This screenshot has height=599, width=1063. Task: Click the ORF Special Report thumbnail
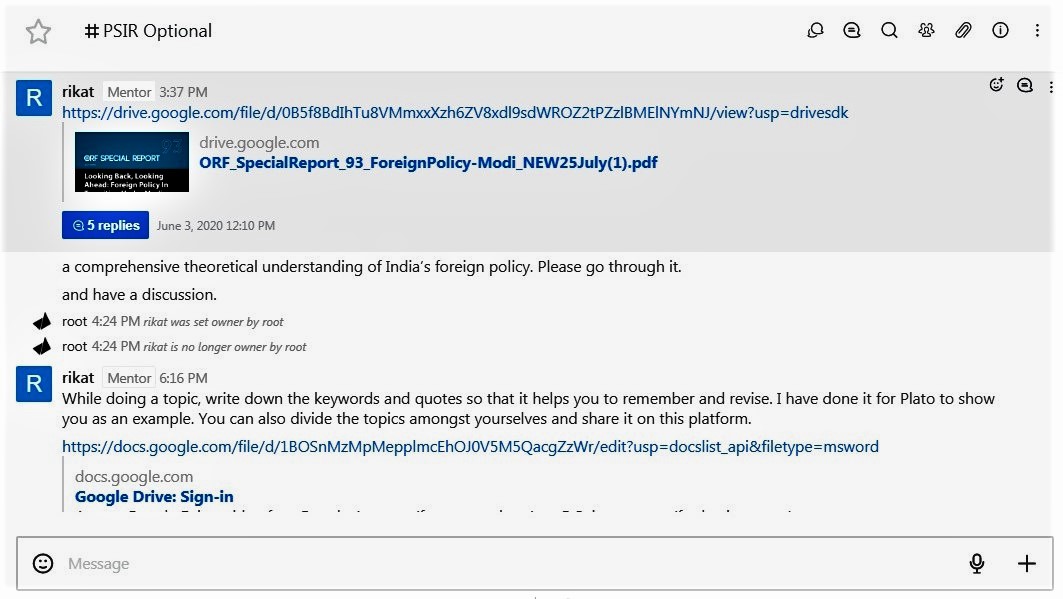coord(131,162)
